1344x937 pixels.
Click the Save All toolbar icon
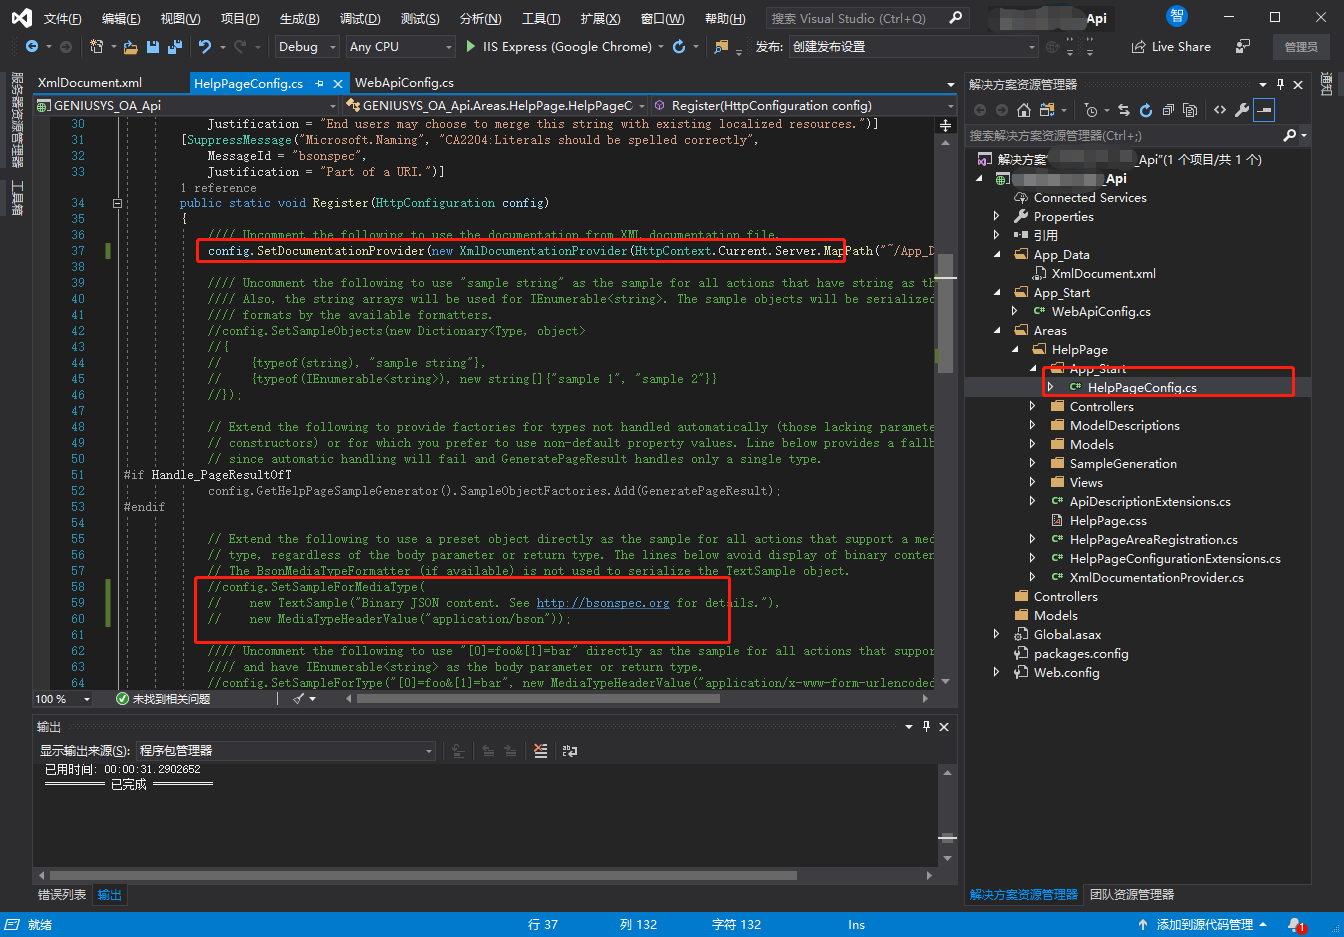pos(174,47)
